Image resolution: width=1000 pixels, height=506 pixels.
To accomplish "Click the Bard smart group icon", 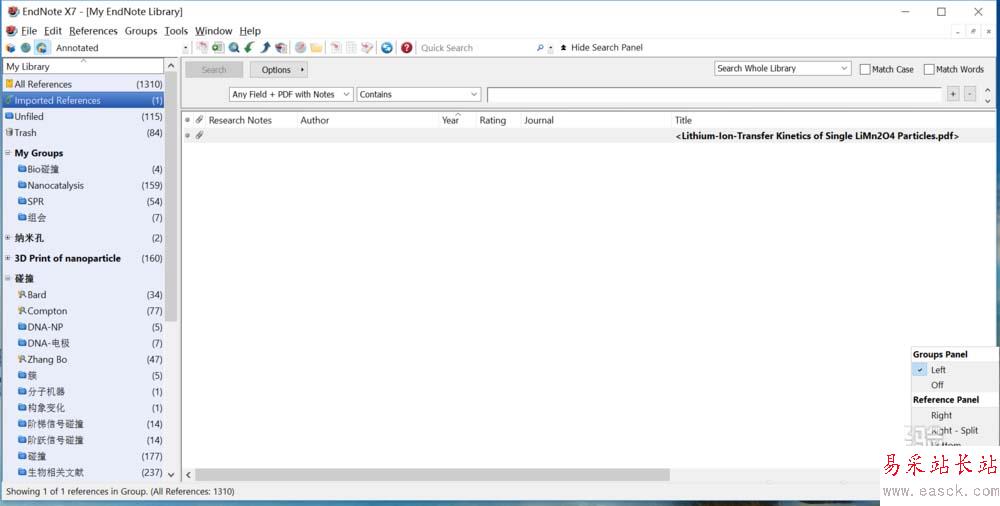I will [22, 295].
